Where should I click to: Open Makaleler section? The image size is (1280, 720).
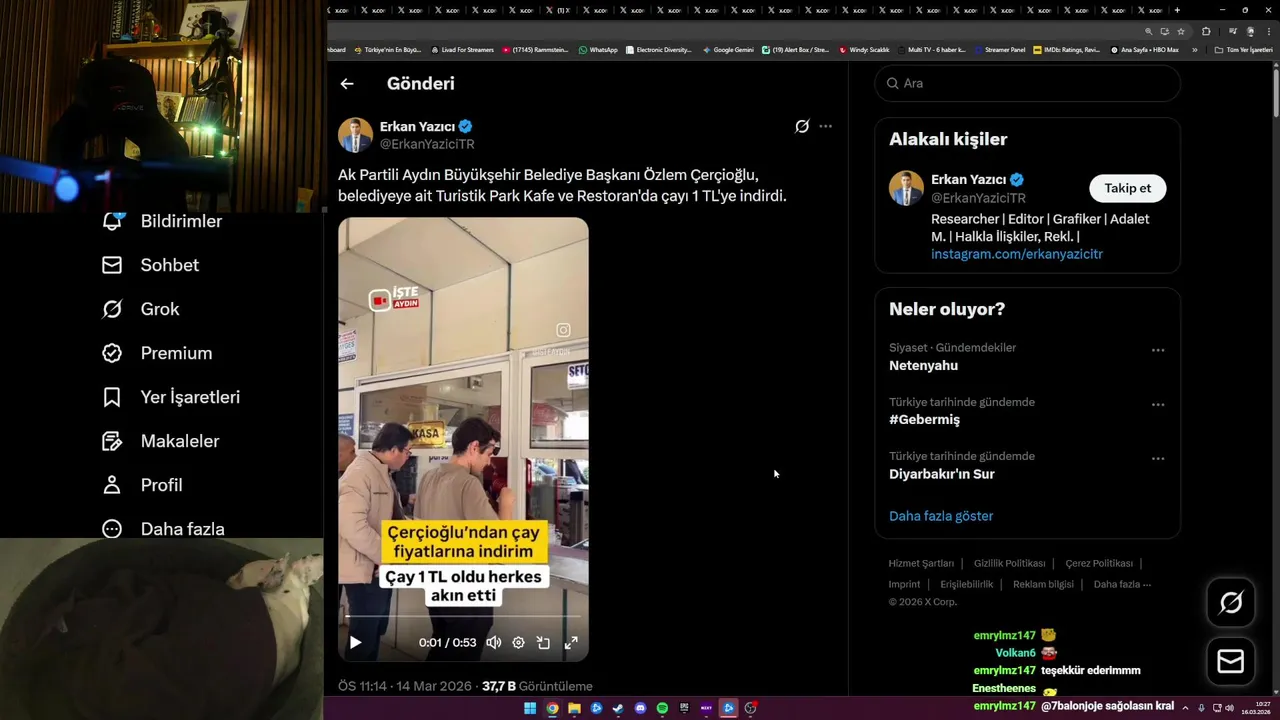[x=161, y=441]
